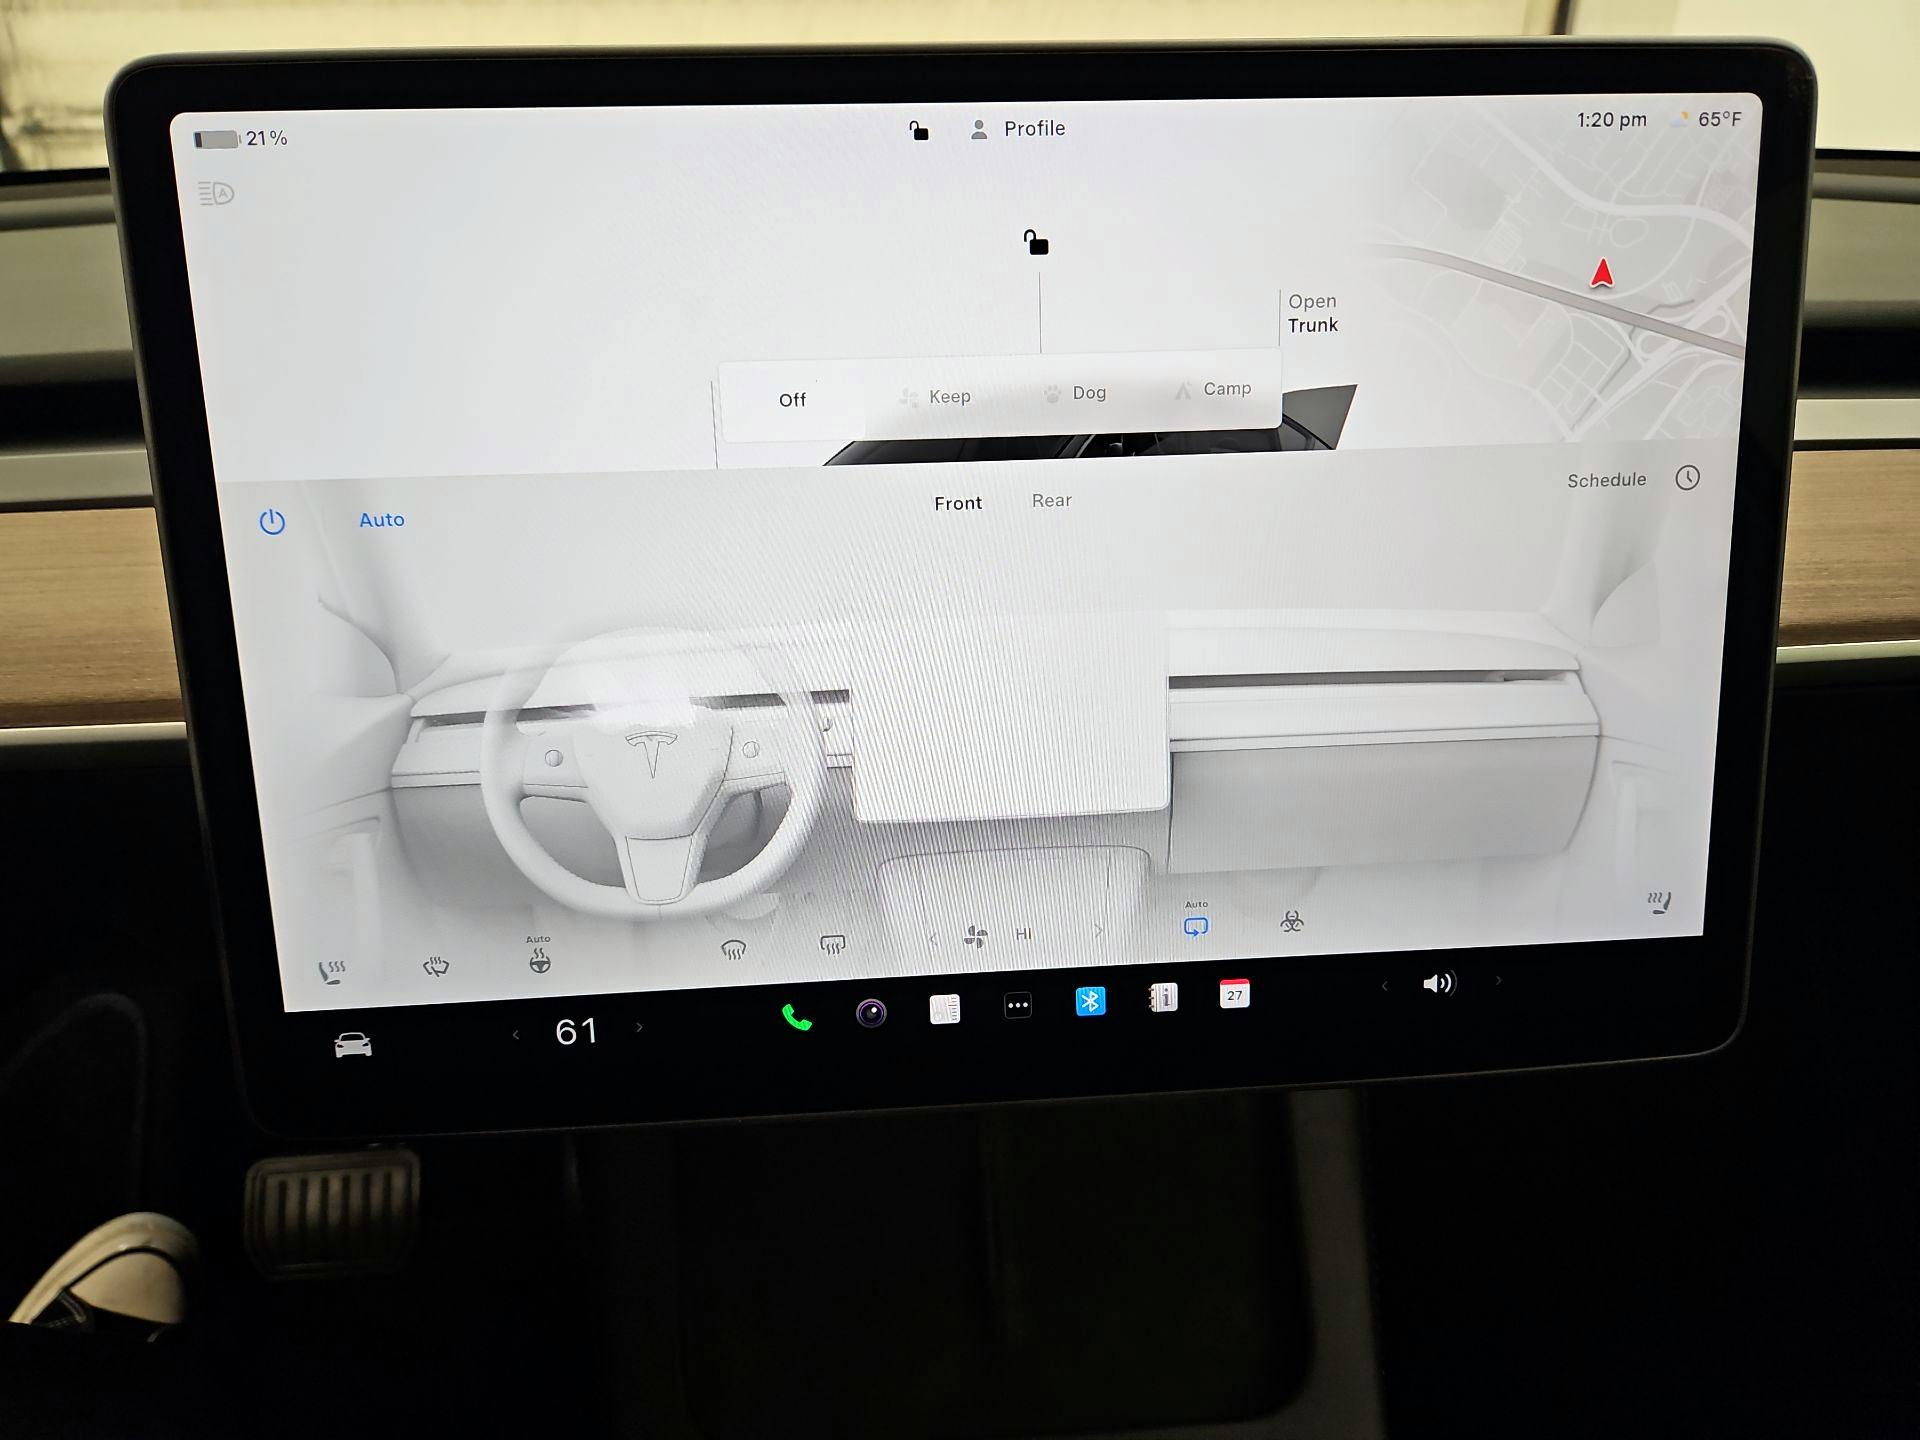Tap the 61 temperature setting
The height and width of the screenshot is (1440, 1920).
pyautogui.click(x=577, y=1031)
